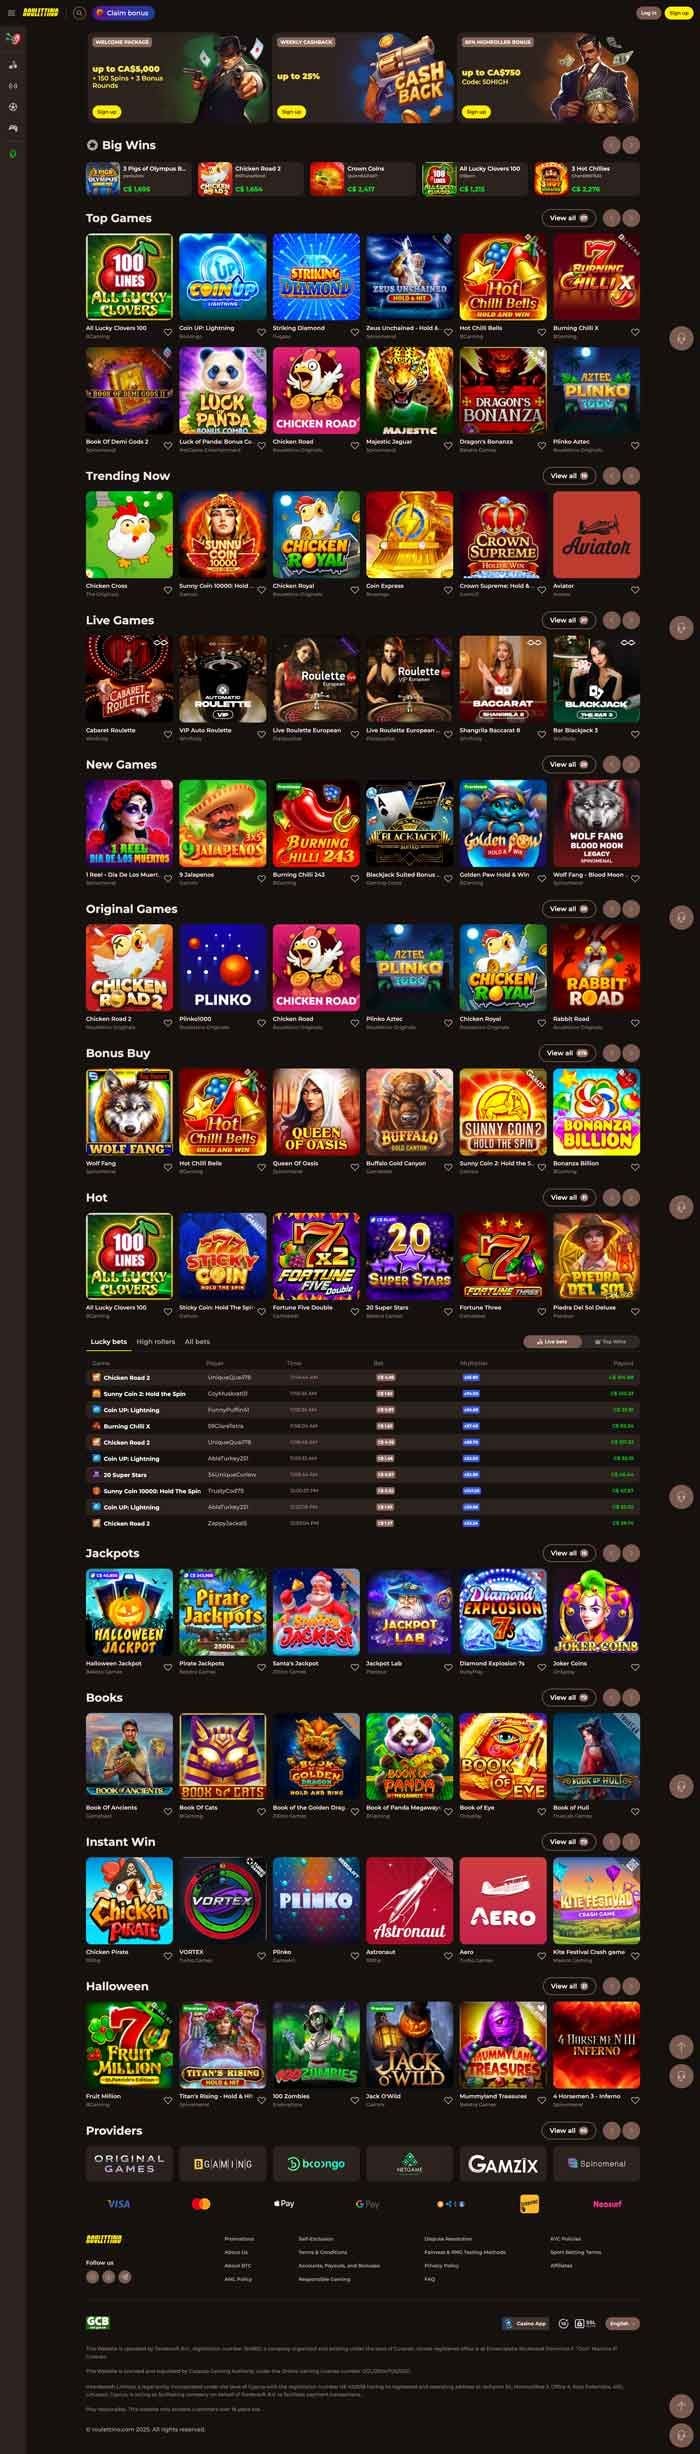Click the Claim bonus button
The height and width of the screenshot is (2454, 700).
click(x=122, y=13)
